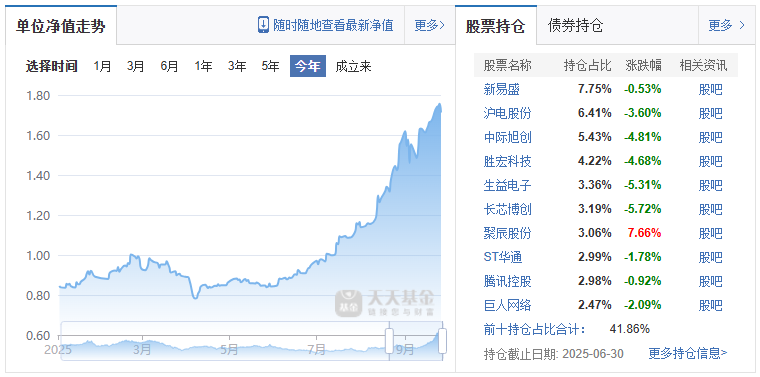Screen dimensions: 760x377
Task: Switch to 债券持仓 tab
Action: pyautogui.click(x=575, y=25)
